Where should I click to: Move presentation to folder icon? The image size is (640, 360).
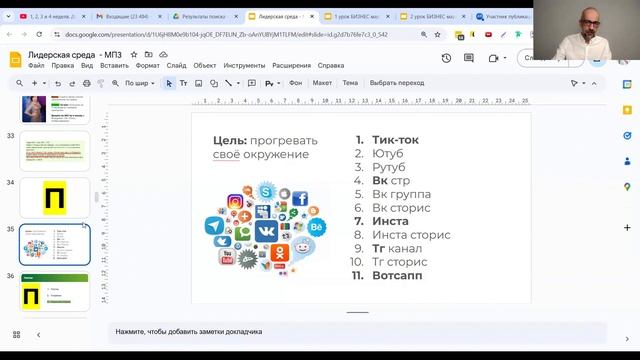[149, 54]
